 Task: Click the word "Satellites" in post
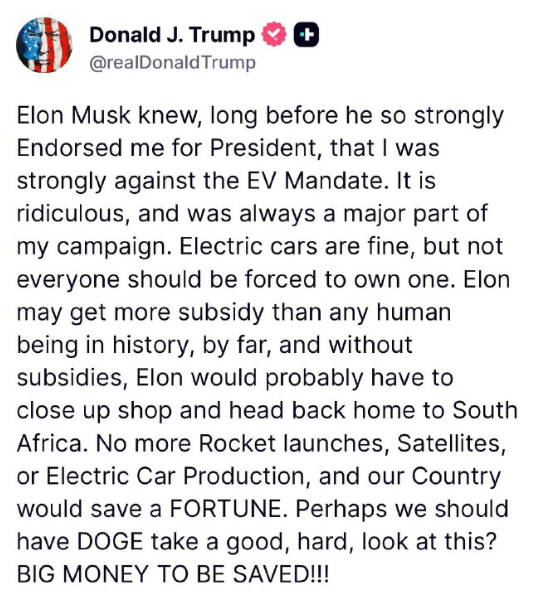(x=451, y=443)
